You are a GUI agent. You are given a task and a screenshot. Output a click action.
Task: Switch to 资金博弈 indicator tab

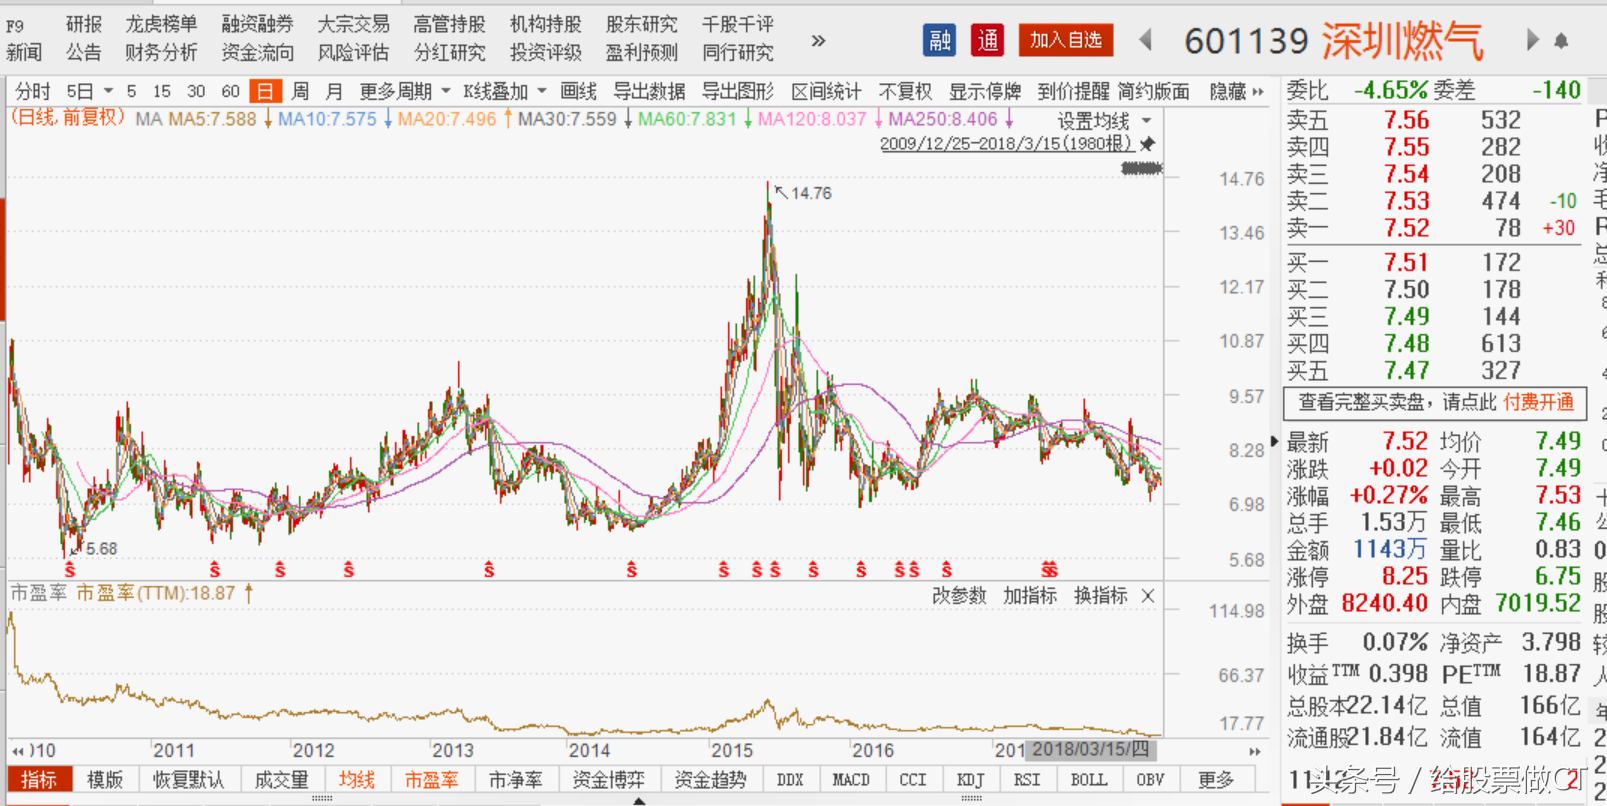(x=609, y=780)
